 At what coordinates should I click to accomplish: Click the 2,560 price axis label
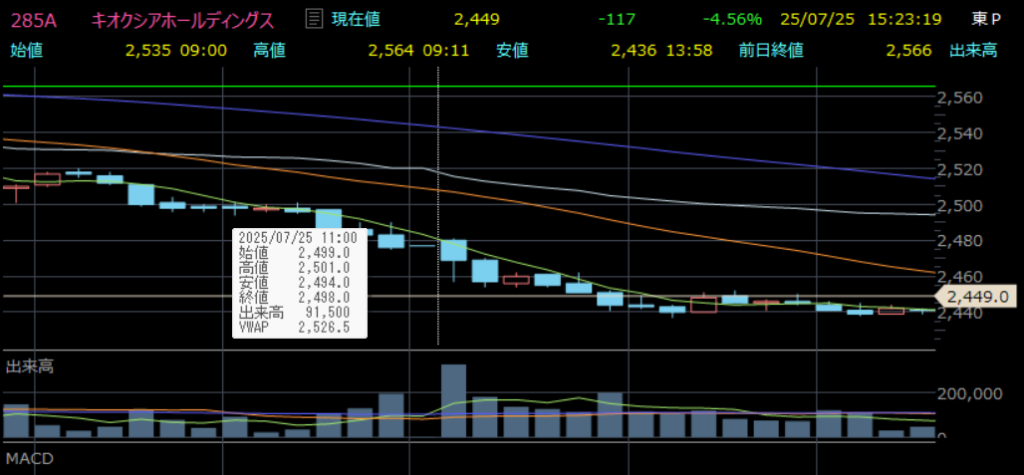tap(959, 99)
